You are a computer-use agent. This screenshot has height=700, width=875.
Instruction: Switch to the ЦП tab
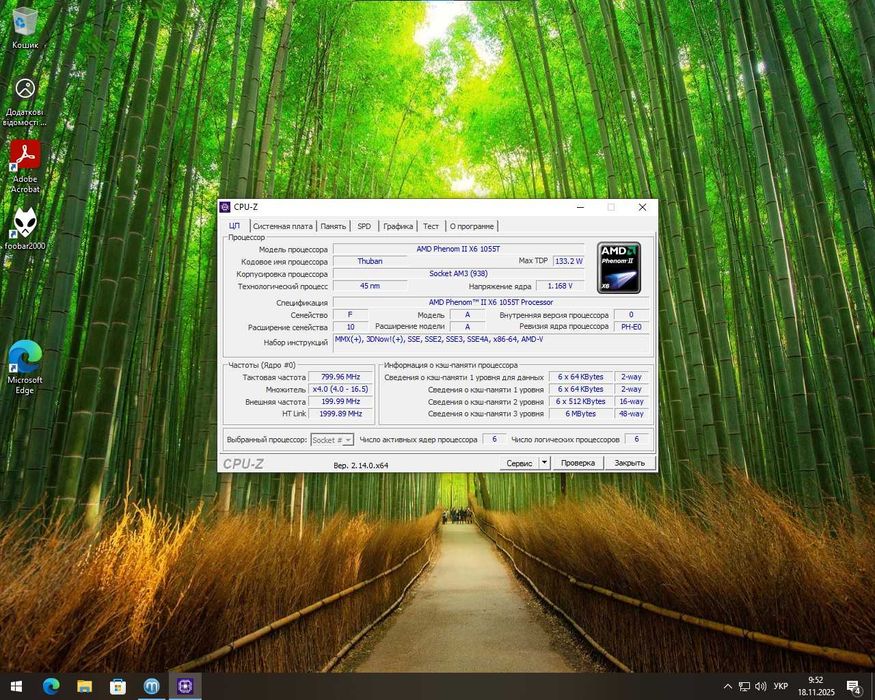click(x=234, y=226)
